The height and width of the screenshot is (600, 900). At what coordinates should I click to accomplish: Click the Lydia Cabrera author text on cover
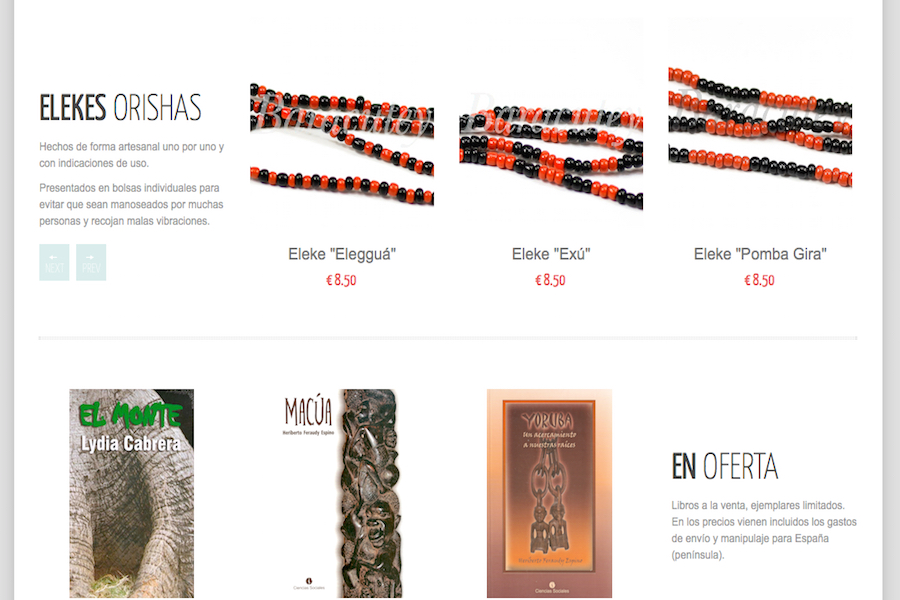coord(130,443)
